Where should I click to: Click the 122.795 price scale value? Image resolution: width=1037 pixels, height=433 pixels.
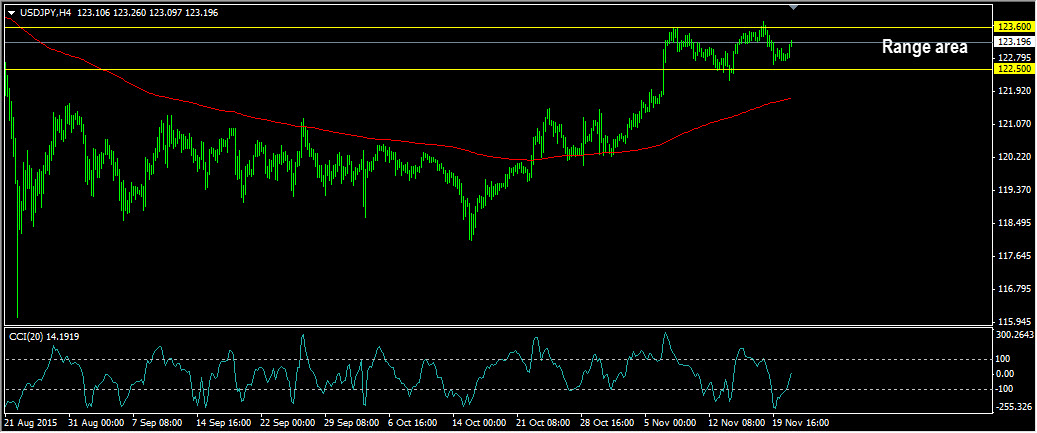1014,56
